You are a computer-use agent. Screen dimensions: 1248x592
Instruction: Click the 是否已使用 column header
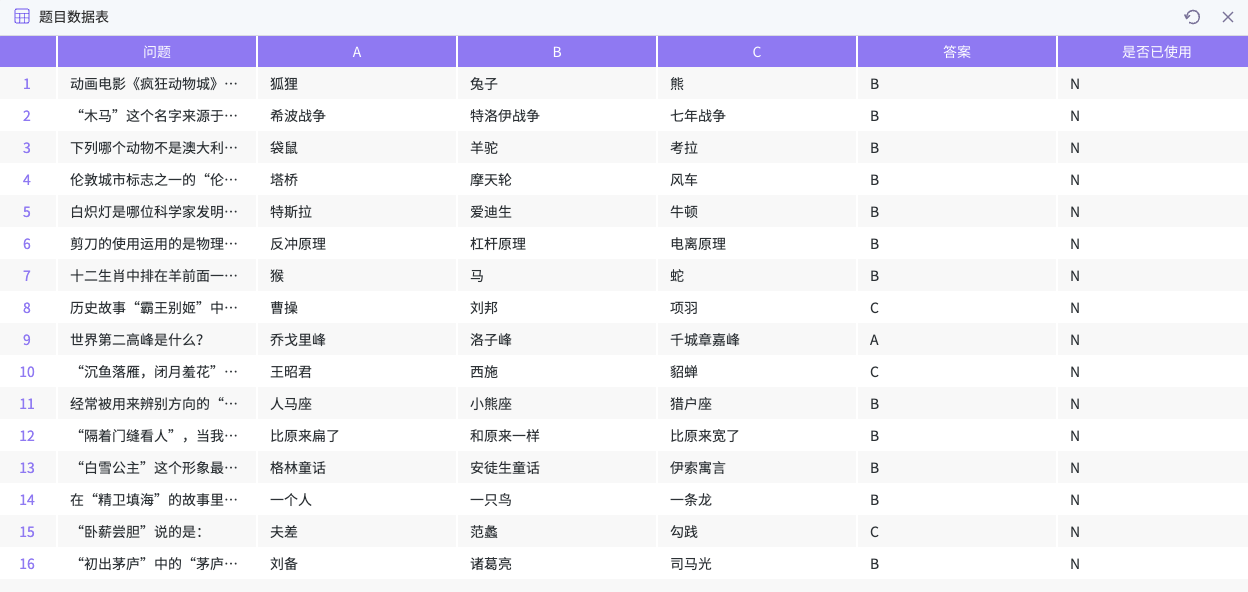[1153, 52]
